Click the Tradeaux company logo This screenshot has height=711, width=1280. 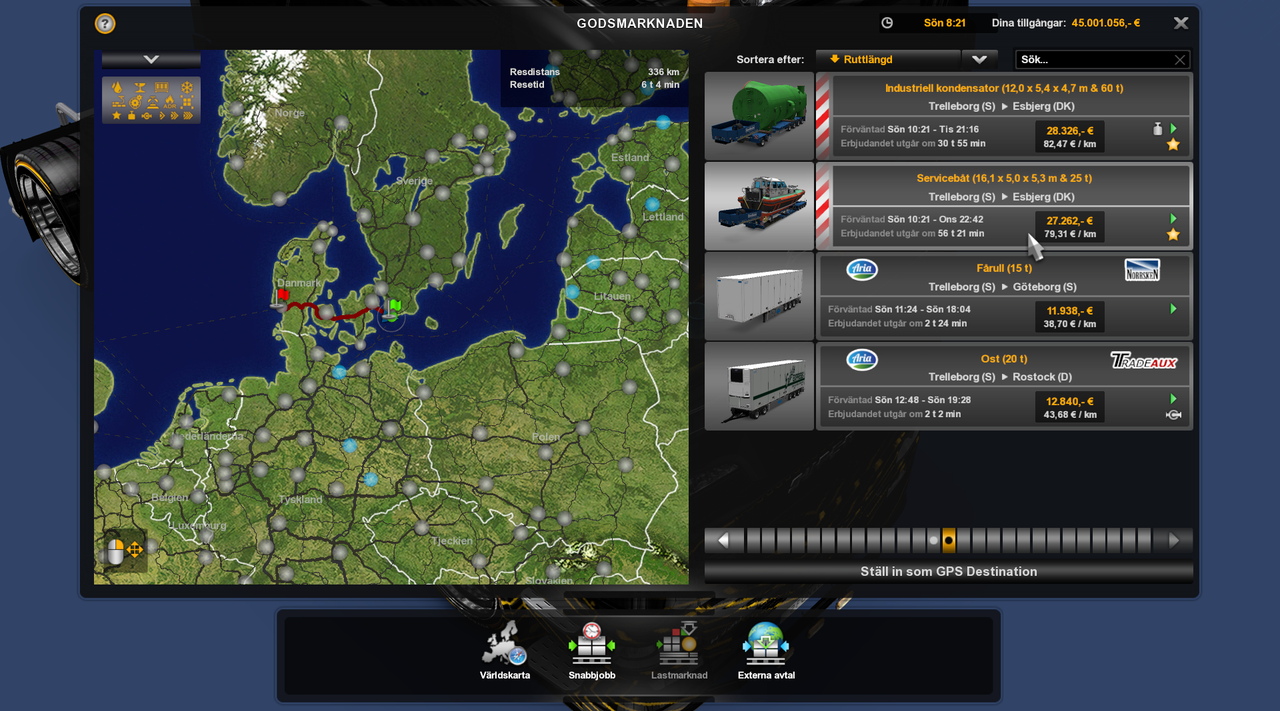click(x=1144, y=360)
